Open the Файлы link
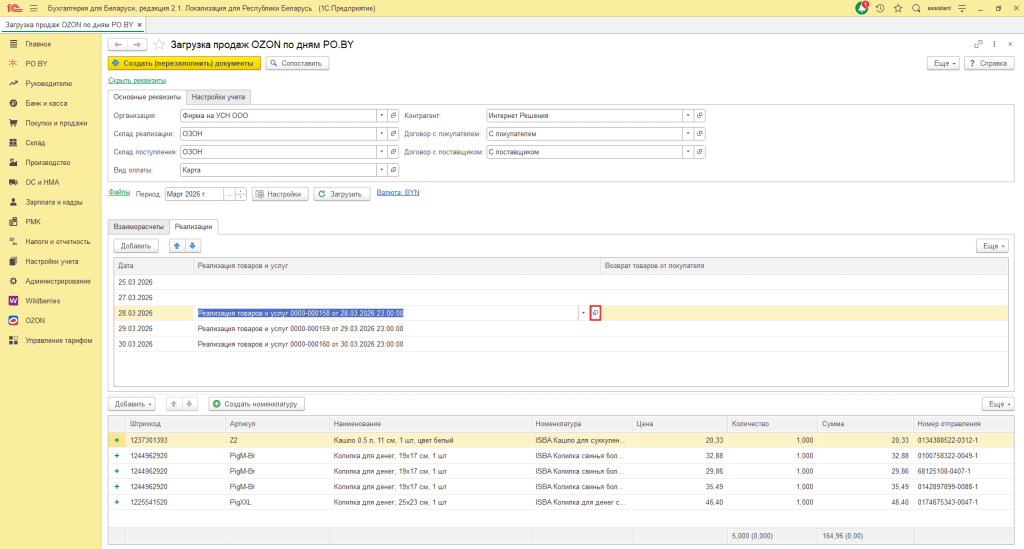The image size is (1024, 549). pos(119,192)
